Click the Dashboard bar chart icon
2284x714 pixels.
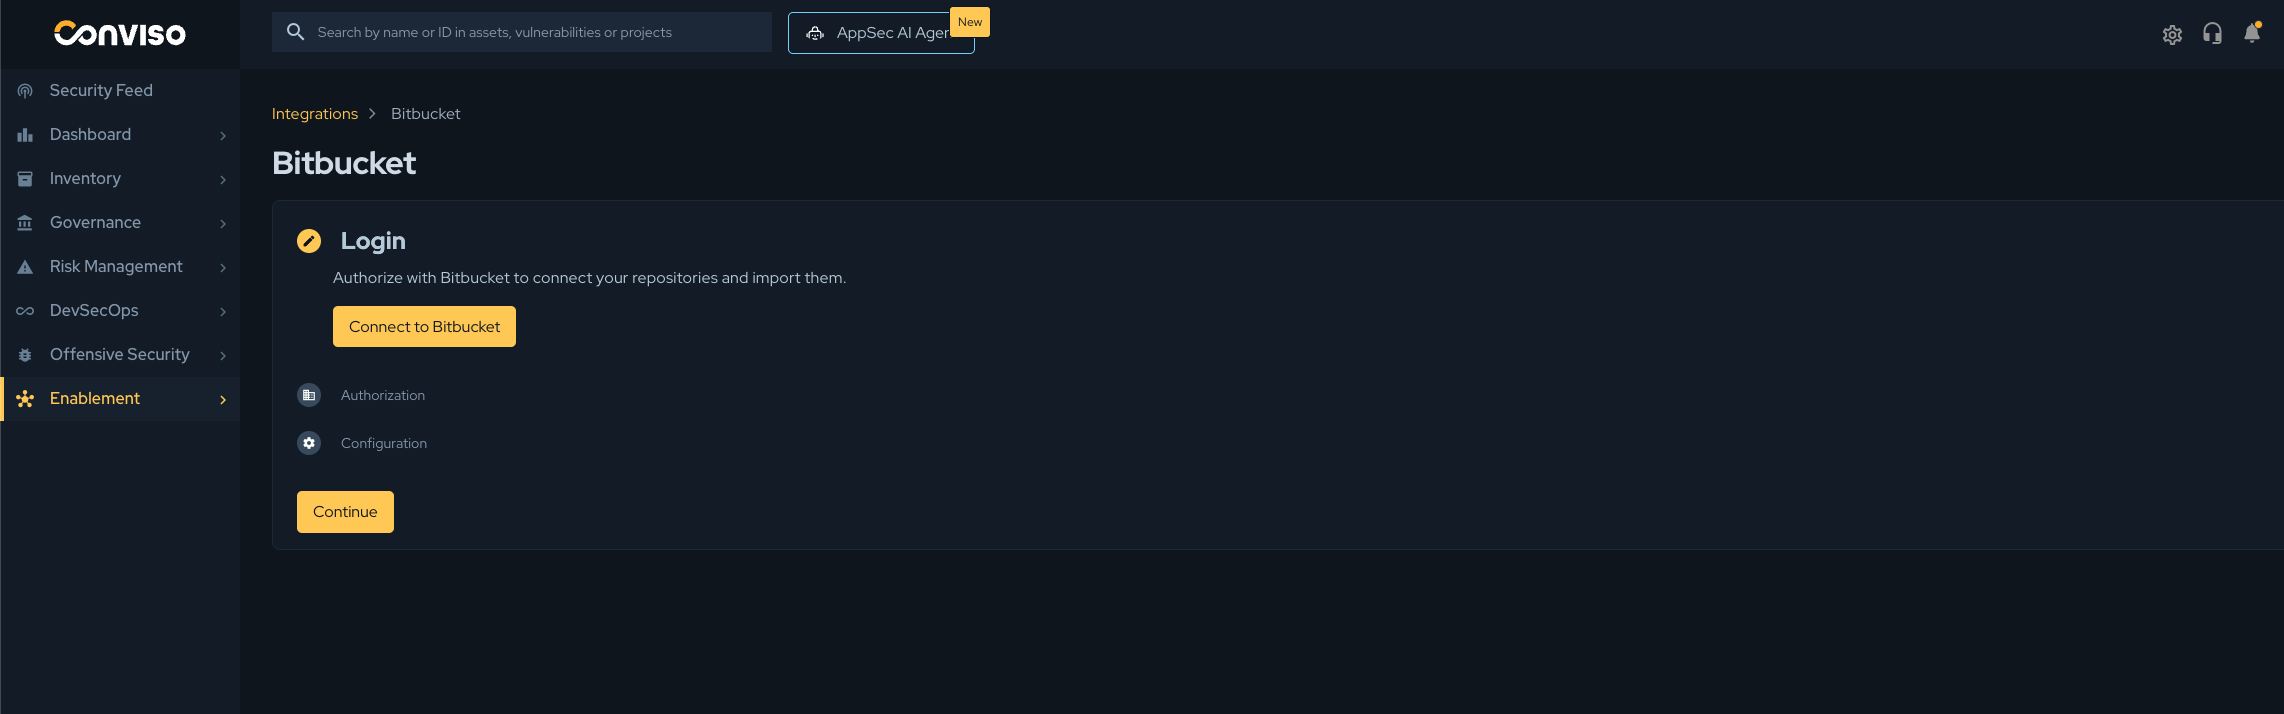[x=25, y=134]
